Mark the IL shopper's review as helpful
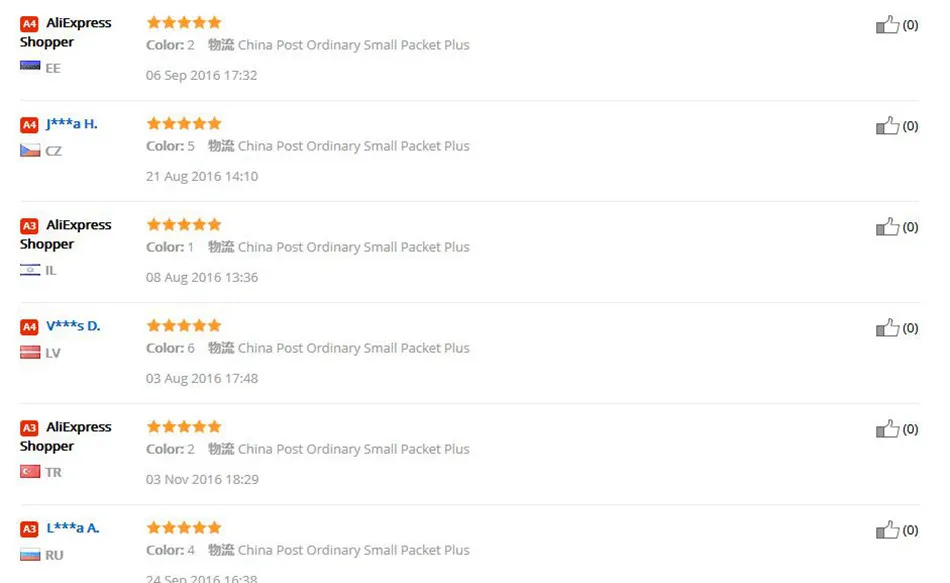Image resolution: width=950 pixels, height=583 pixels. [887, 227]
